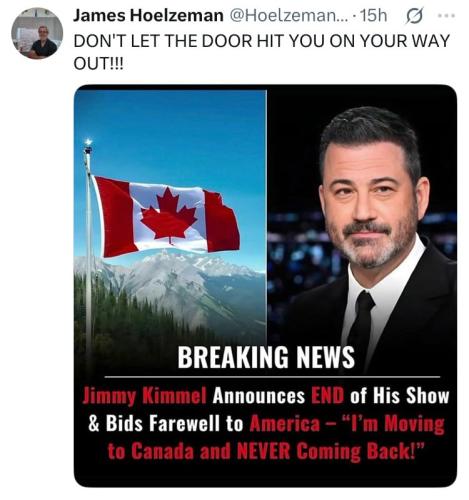This screenshot has width=469, height=500.
Task: Click the 15h post timestamp
Action: [x=374, y=16]
